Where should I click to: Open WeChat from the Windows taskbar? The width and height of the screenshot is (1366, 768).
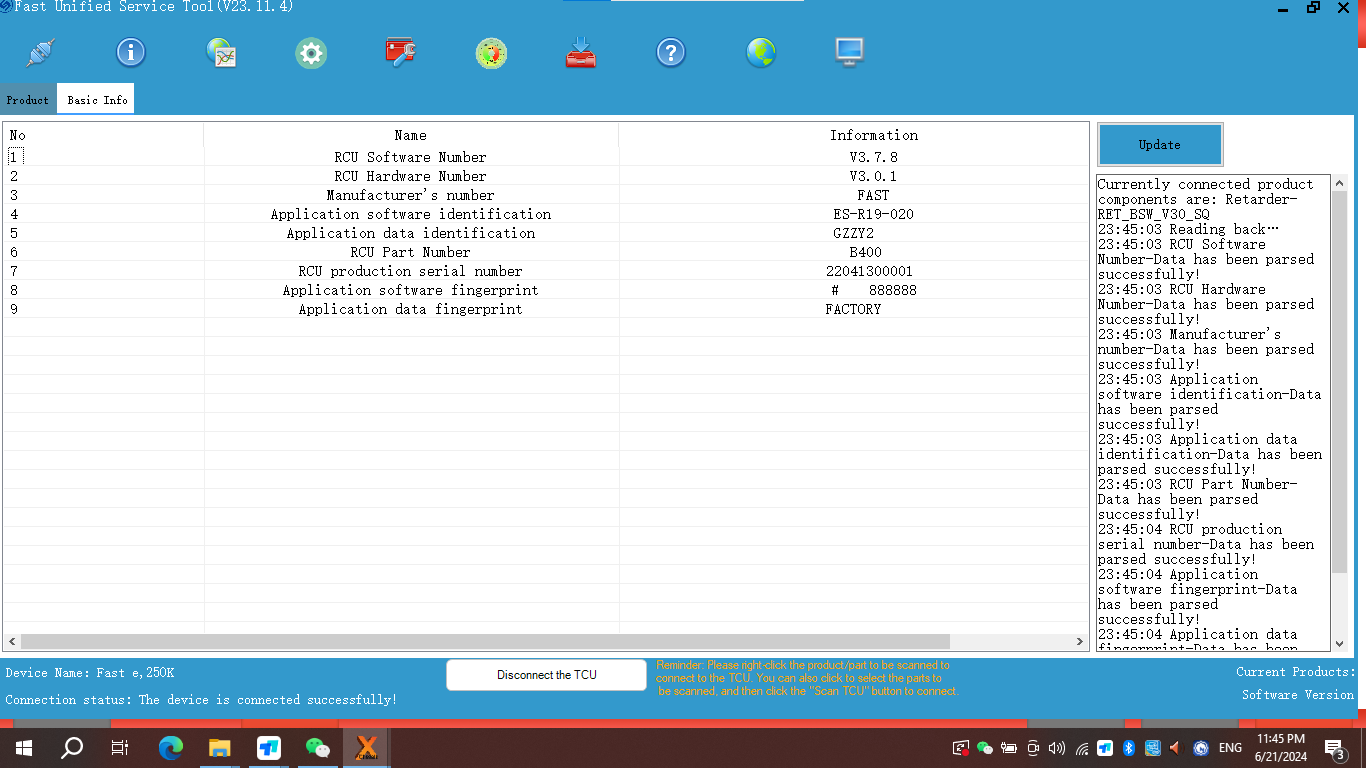(x=318, y=747)
